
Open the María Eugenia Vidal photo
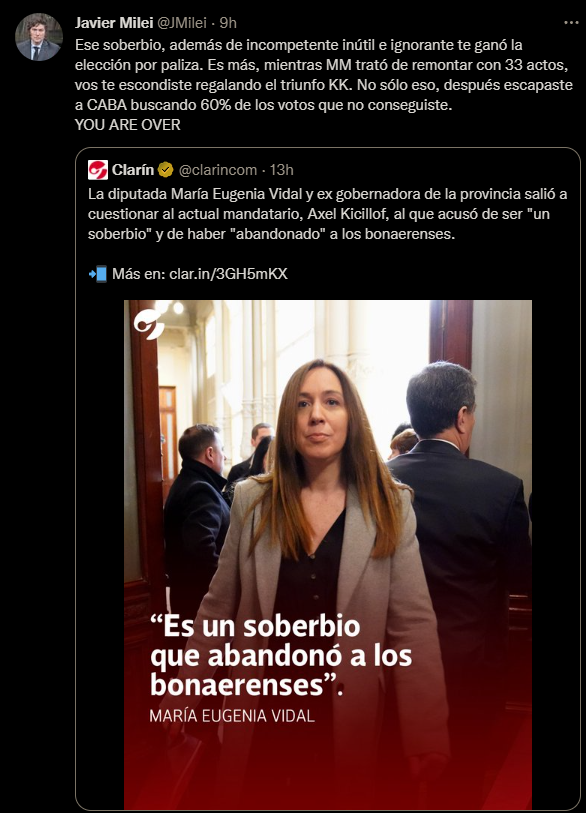(328, 555)
